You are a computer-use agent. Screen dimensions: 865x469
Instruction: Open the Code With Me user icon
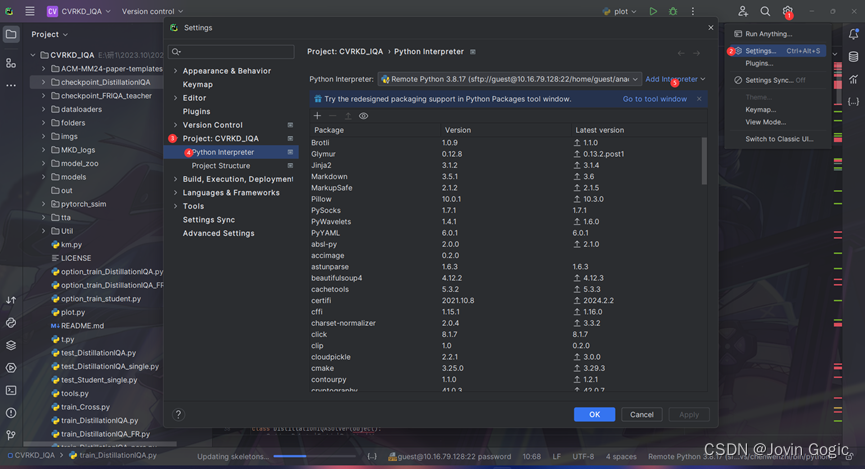click(x=743, y=11)
